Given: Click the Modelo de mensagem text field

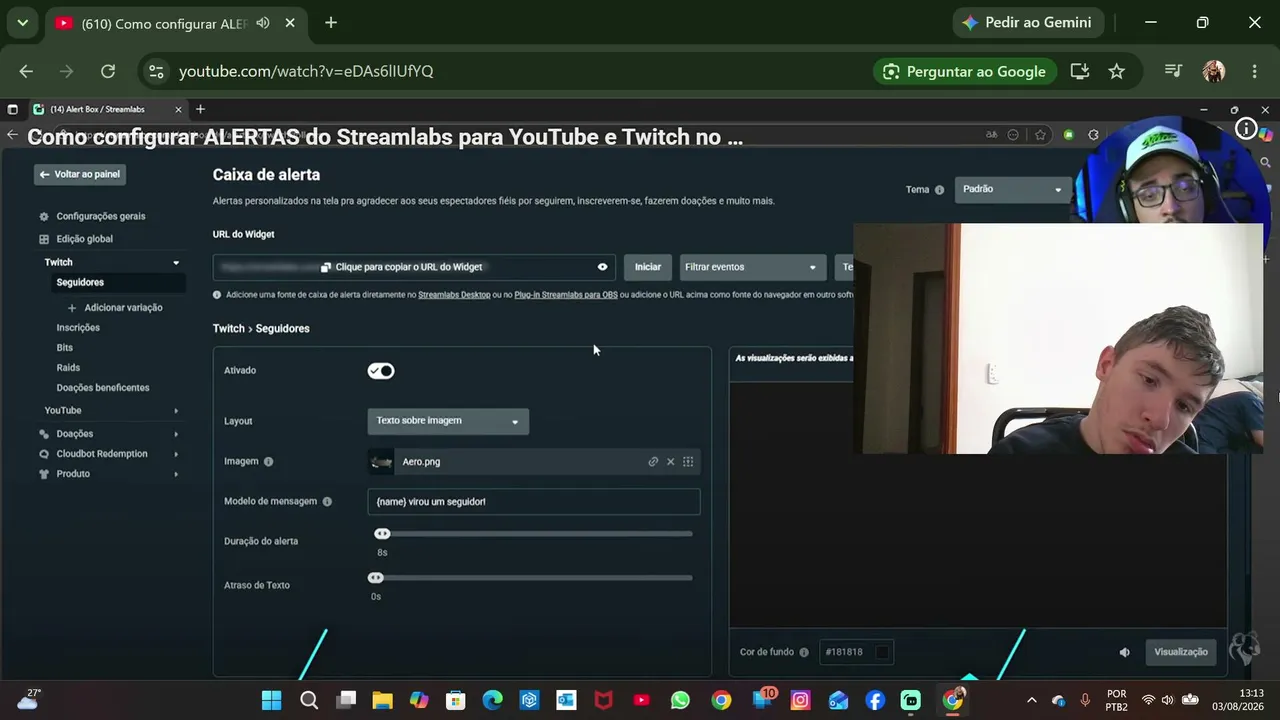Looking at the screenshot, I should (x=534, y=502).
